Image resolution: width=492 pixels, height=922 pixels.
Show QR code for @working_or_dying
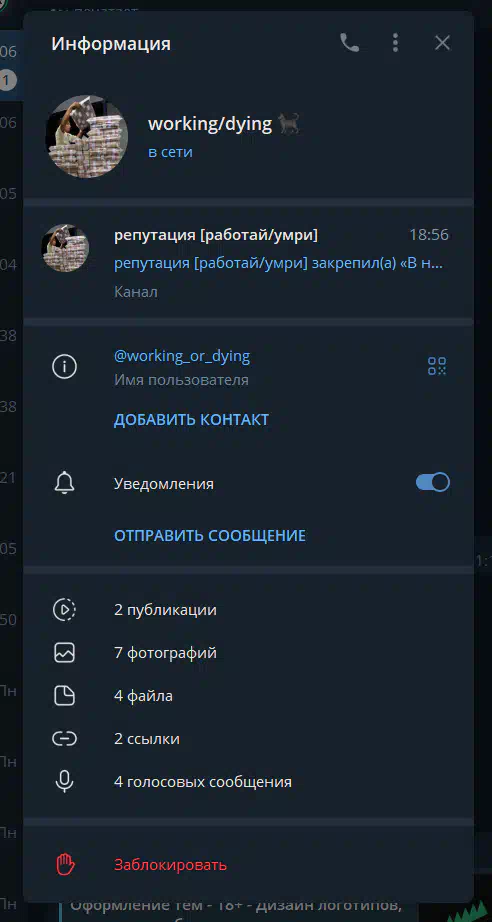(x=437, y=366)
